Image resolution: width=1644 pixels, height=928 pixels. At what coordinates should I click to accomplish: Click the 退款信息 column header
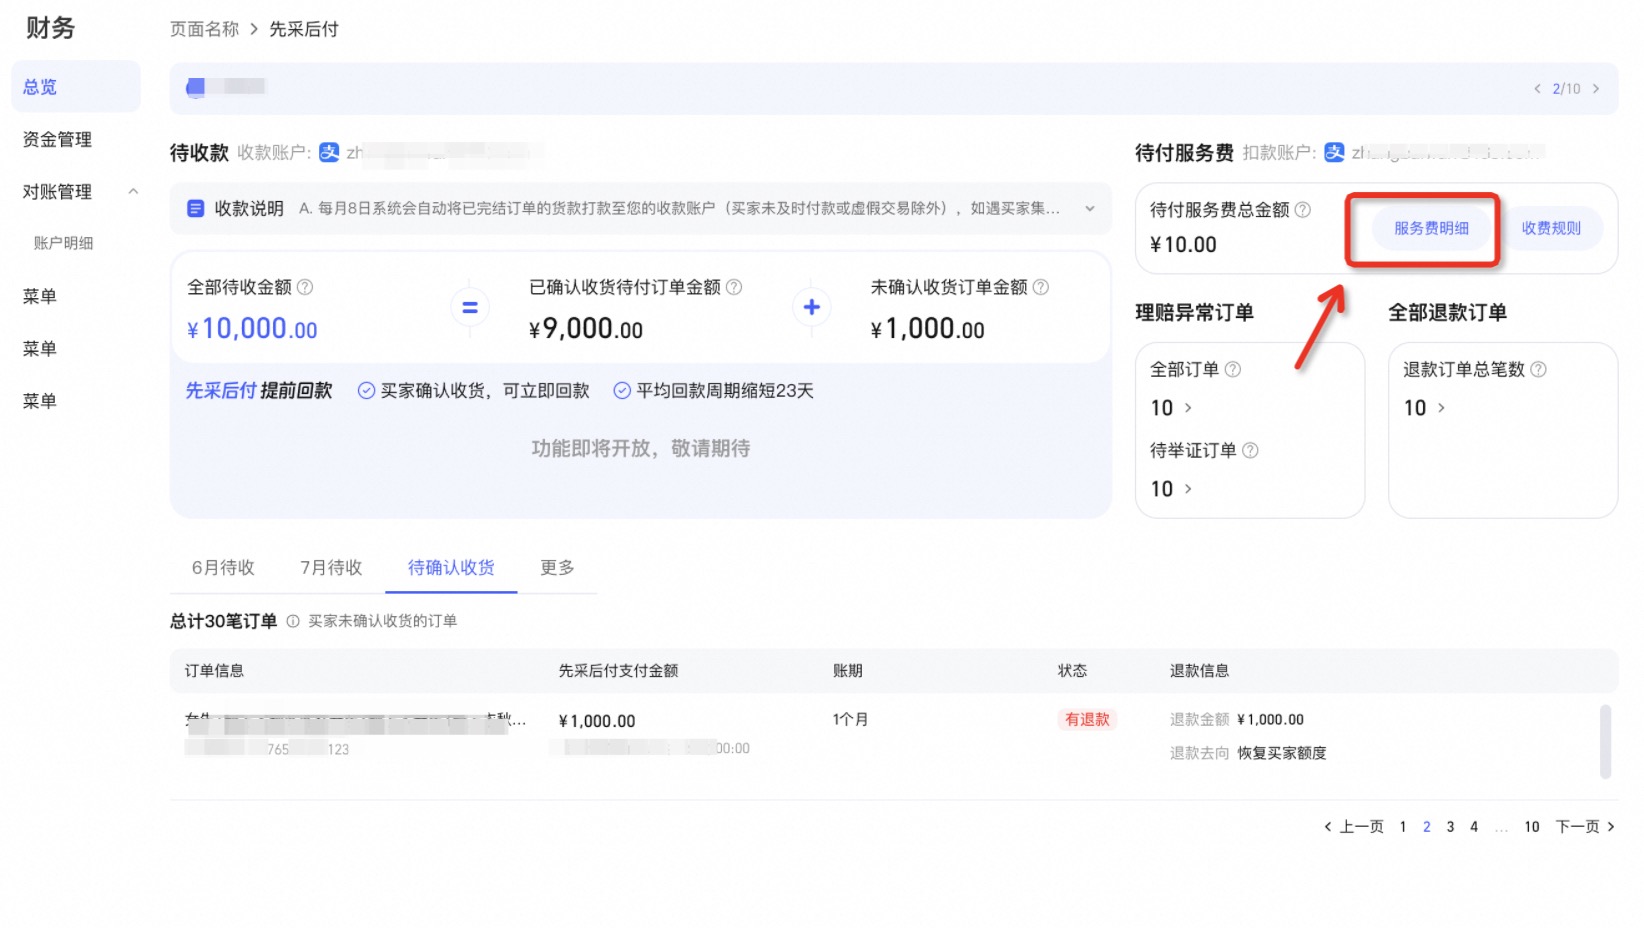(x=1199, y=670)
